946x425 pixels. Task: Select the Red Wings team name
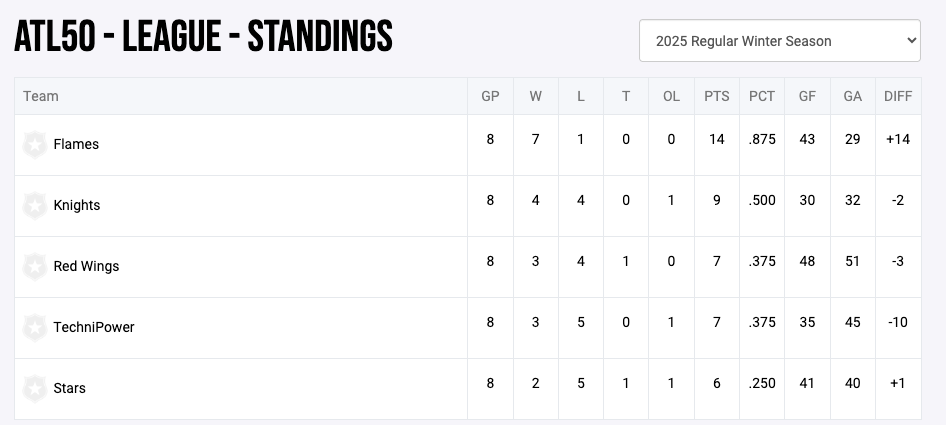coord(86,267)
